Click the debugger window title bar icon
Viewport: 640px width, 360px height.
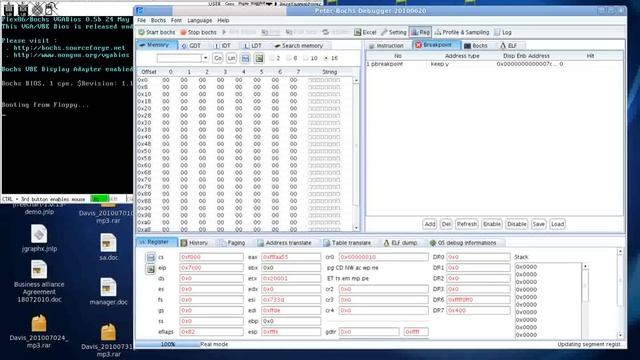coord(140,11)
